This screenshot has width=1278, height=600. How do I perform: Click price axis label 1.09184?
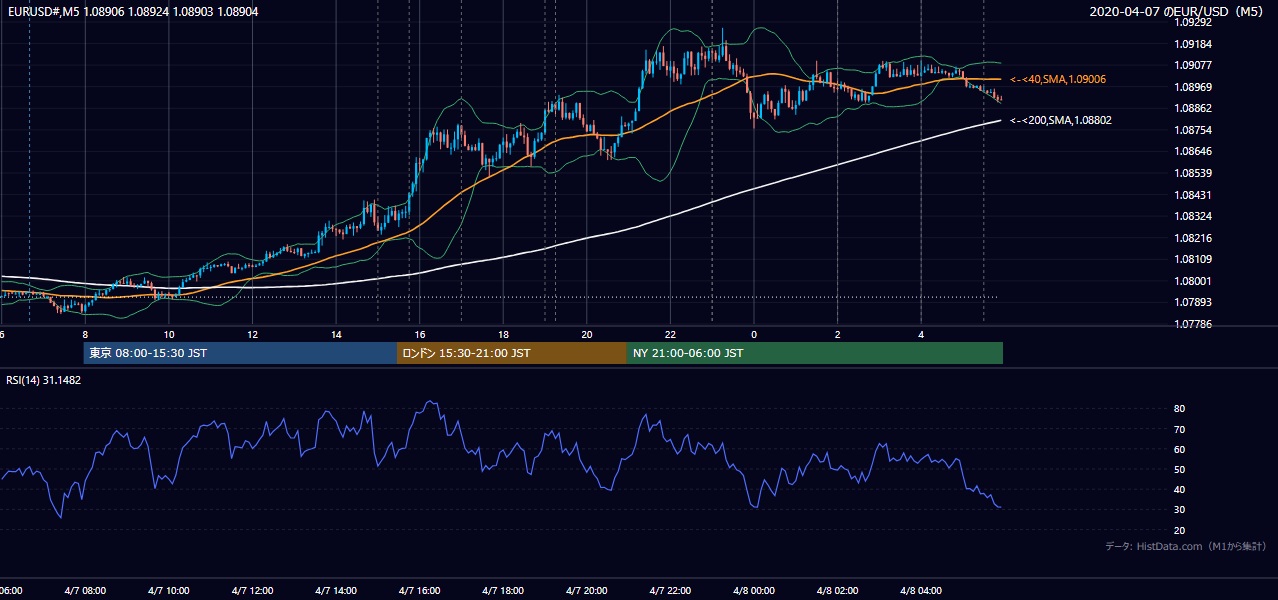[1193, 44]
